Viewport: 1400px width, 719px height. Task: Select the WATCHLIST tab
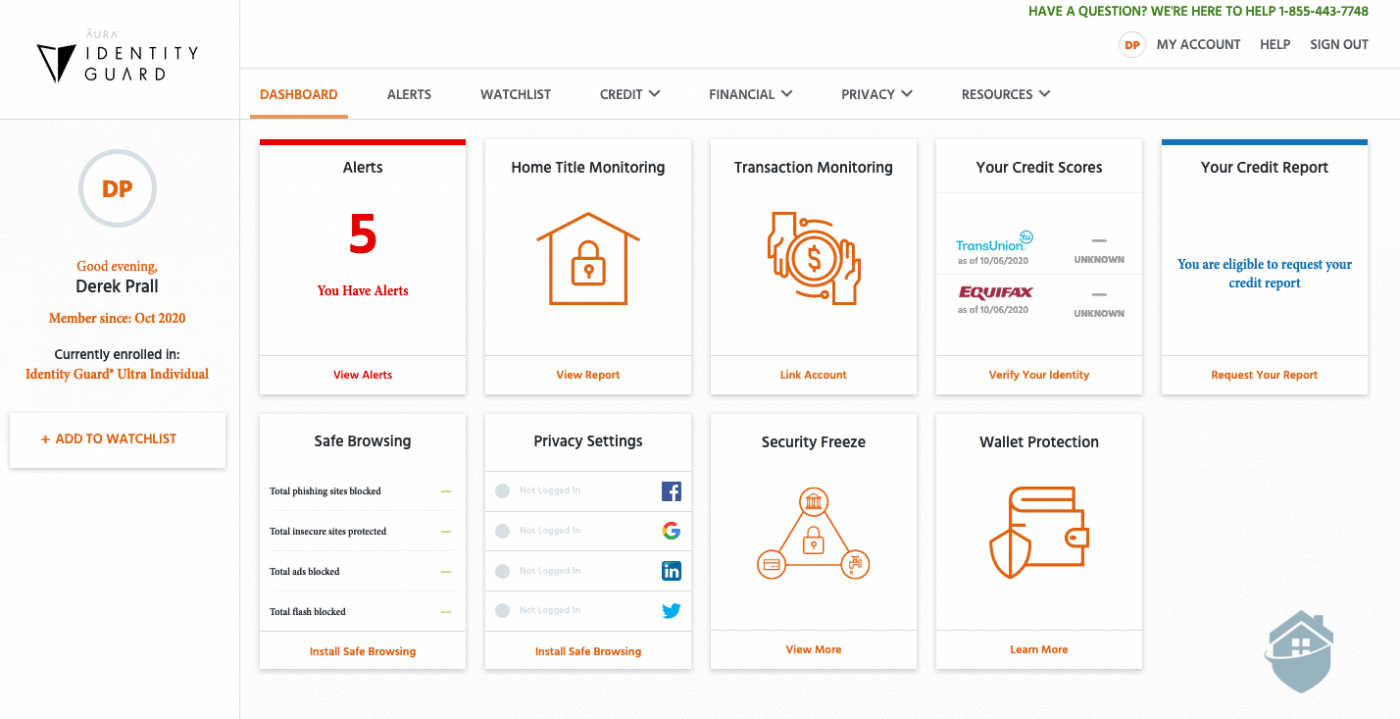515,94
